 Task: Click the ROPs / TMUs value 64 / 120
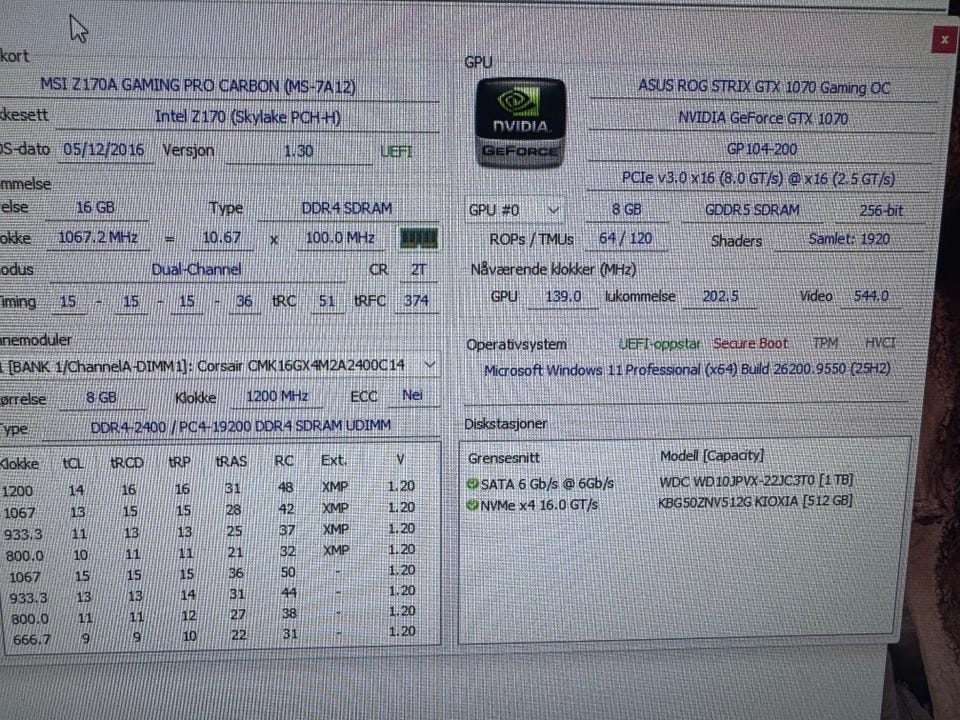[x=625, y=238]
